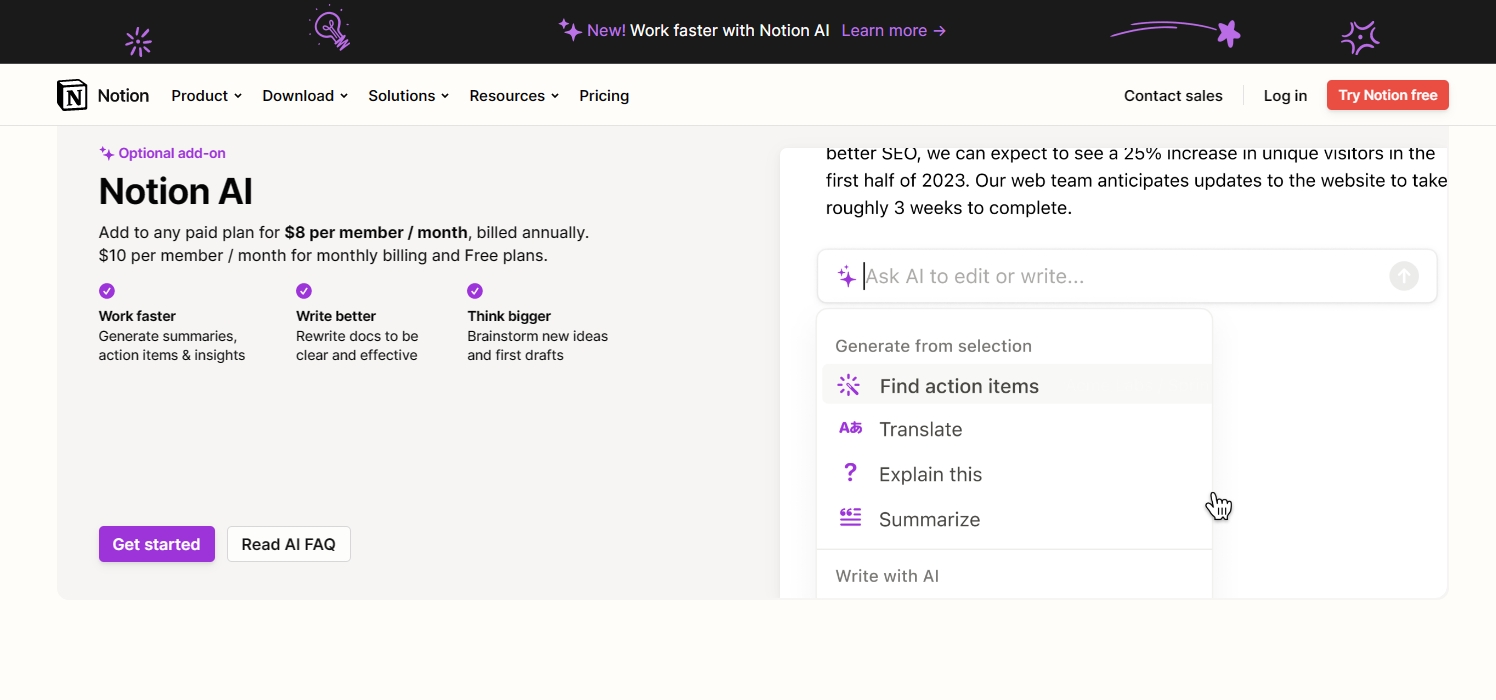The height and width of the screenshot is (700, 1496).
Task: Click the Notion logo icon
Action: pyautogui.click(x=72, y=95)
